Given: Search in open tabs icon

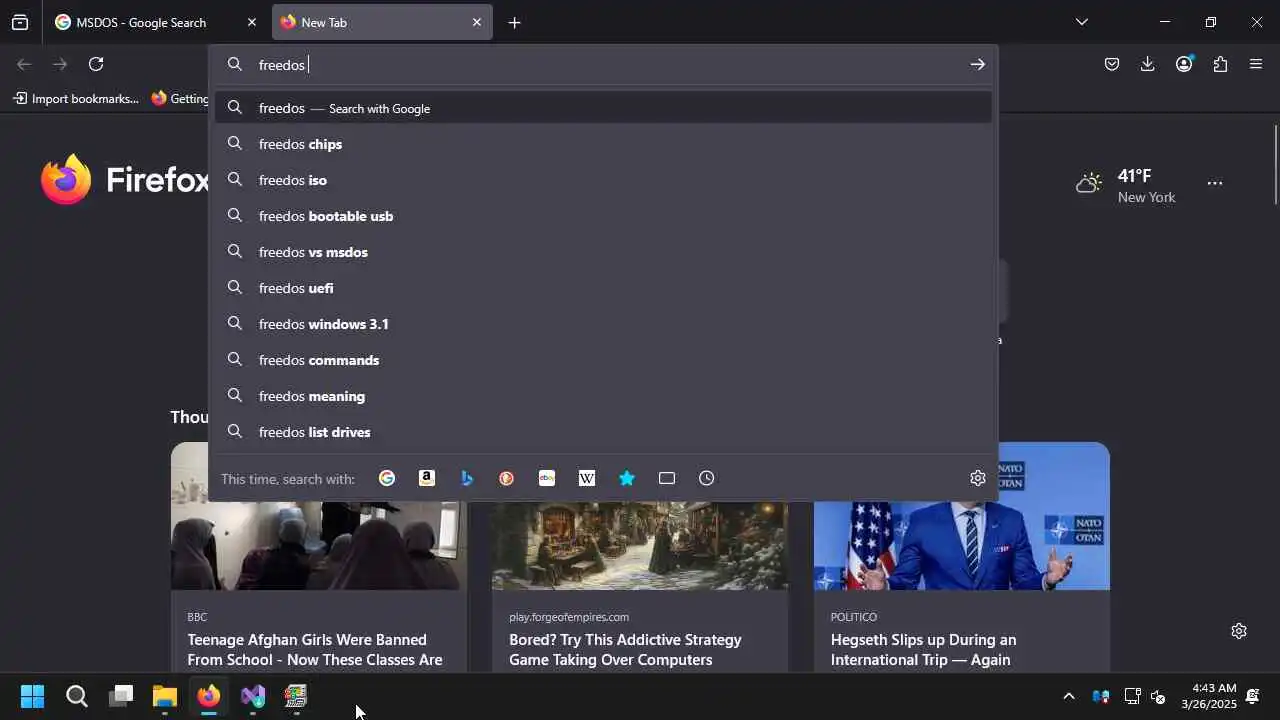Looking at the screenshot, I should tap(667, 478).
